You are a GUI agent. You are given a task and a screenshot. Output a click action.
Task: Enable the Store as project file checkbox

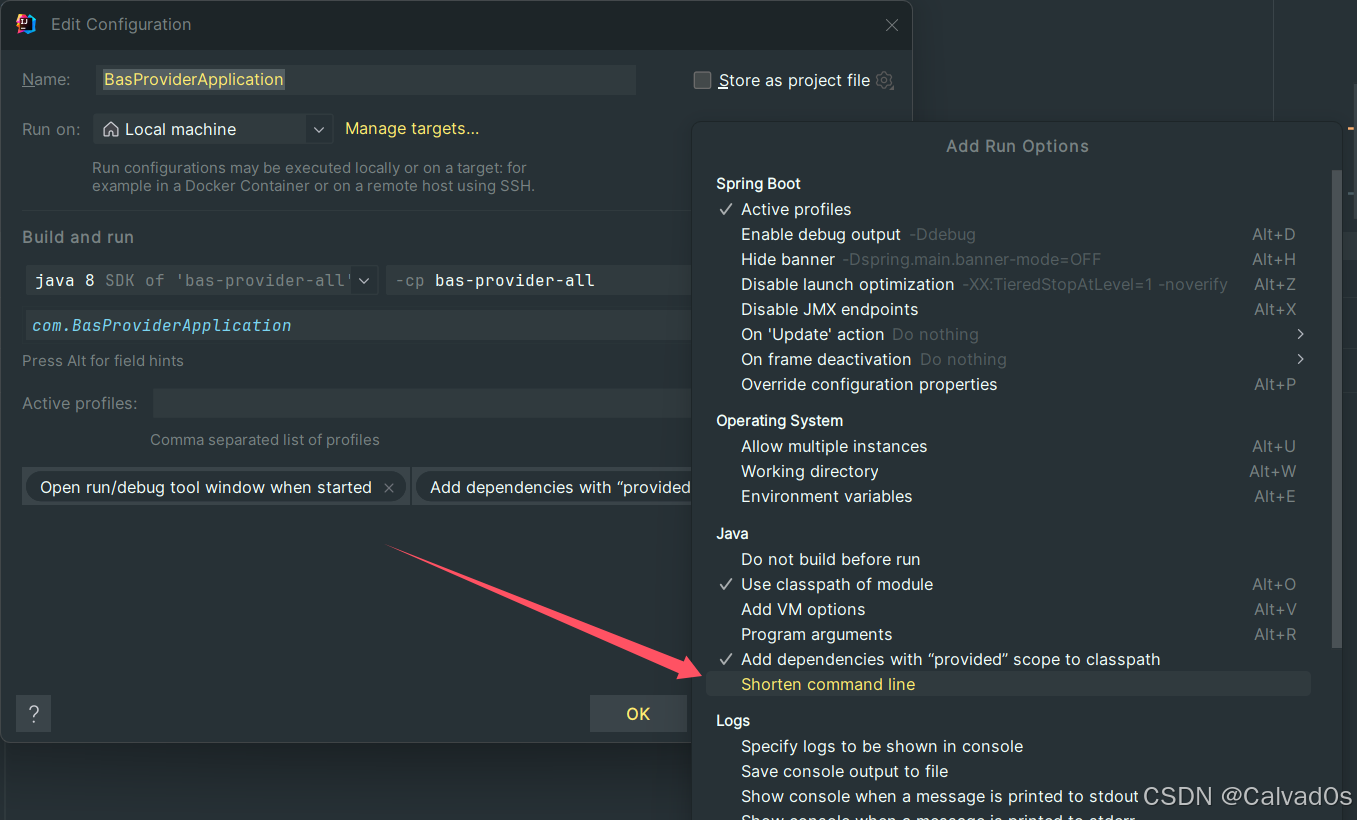[x=702, y=80]
